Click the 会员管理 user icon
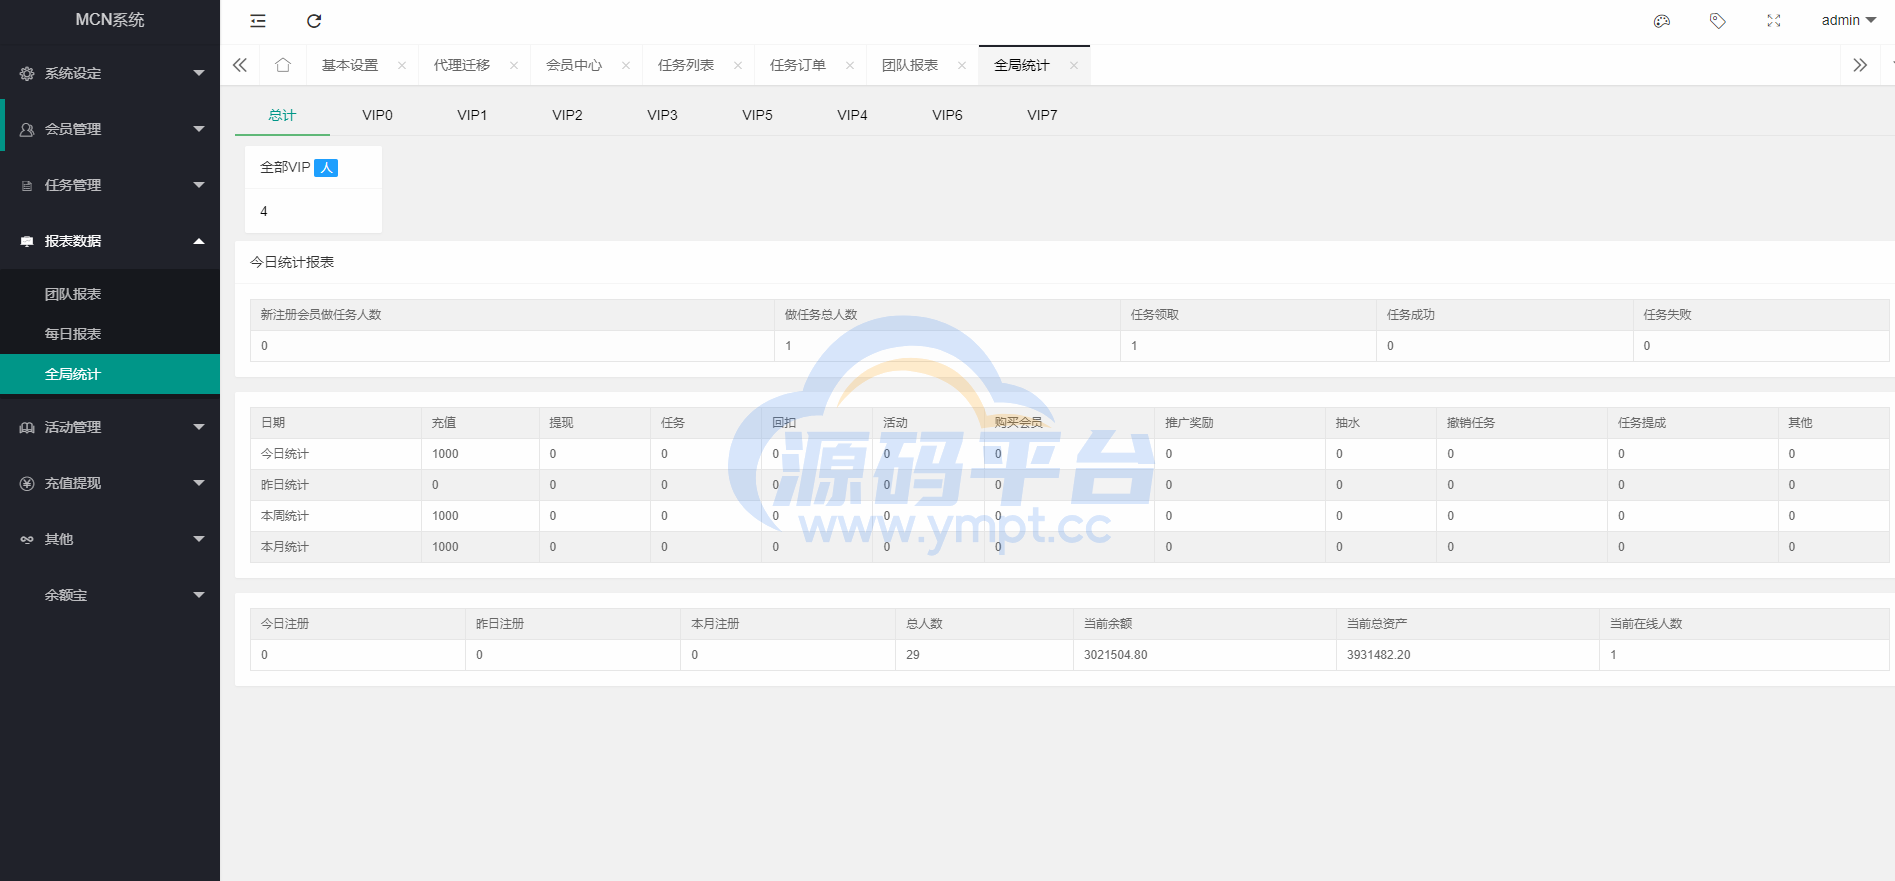The width and height of the screenshot is (1895, 881). [27, 129]
